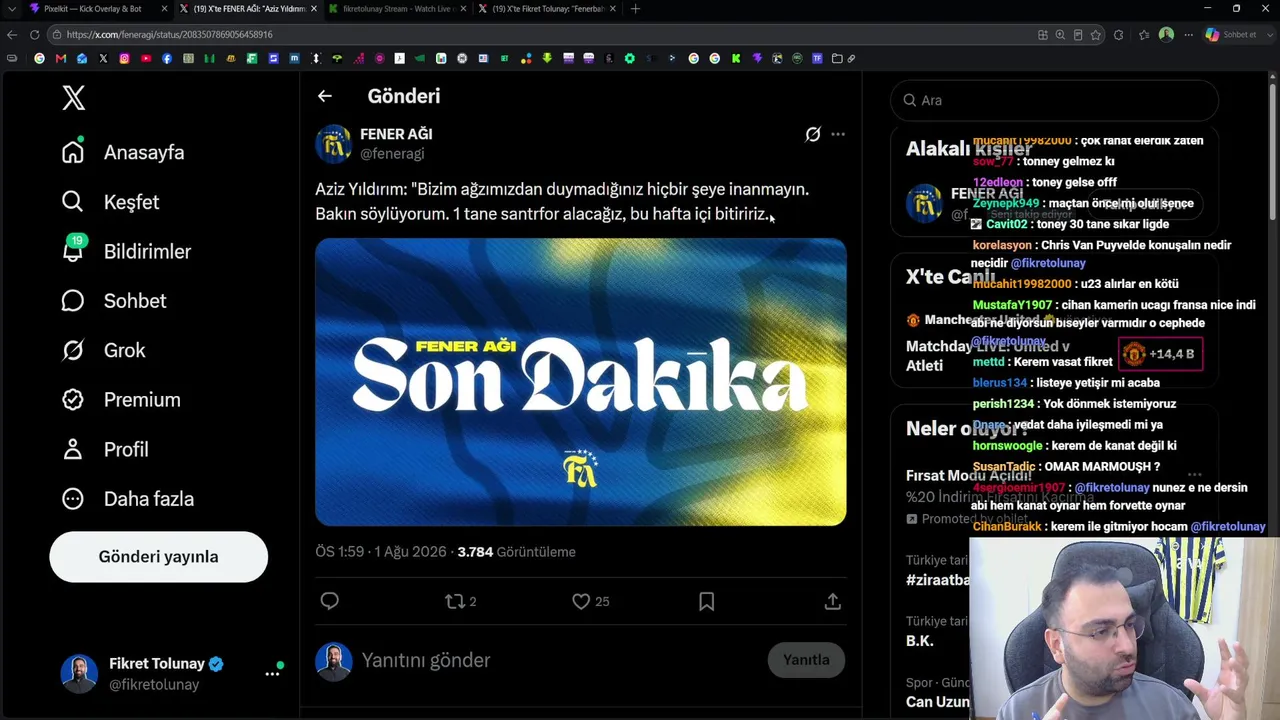This screenshot has height=720, width=1280.
Task: Open the tab list dropdown arrow
Action: [x=12, y=9]
